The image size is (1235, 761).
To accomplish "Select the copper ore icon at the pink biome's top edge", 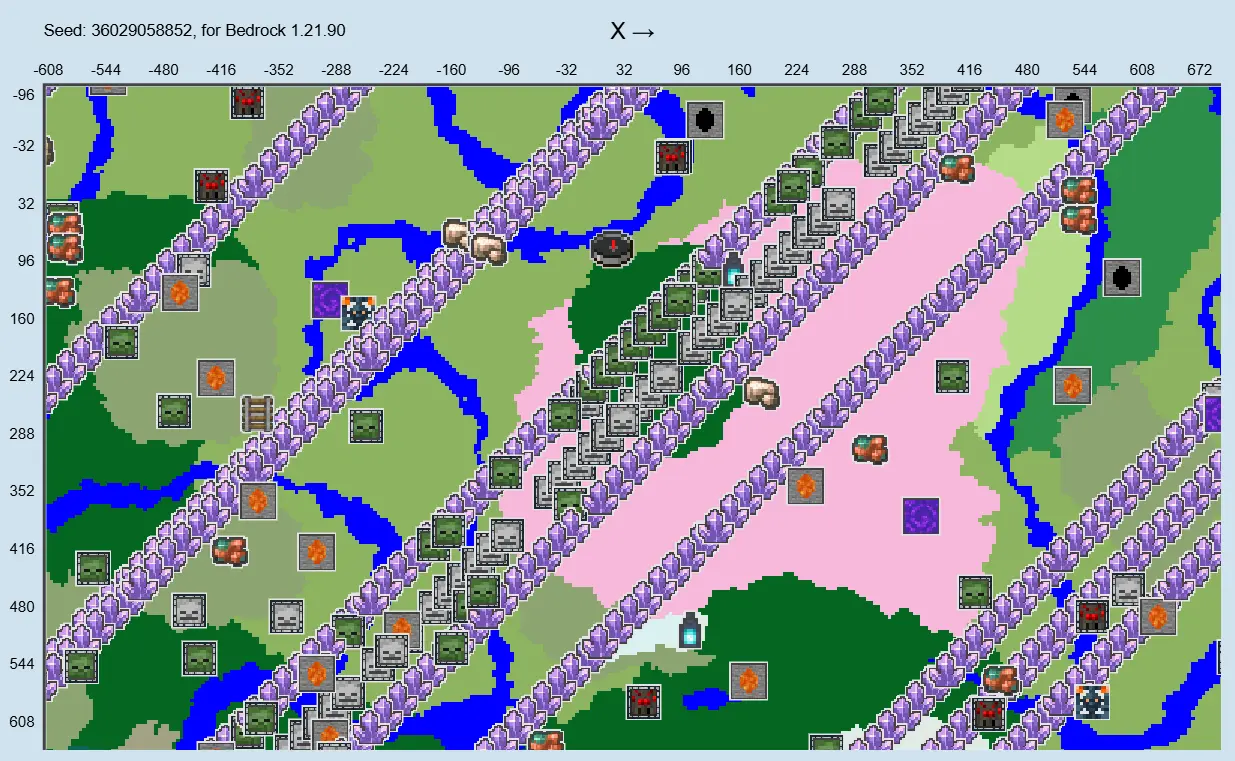I will click(957, 168).
